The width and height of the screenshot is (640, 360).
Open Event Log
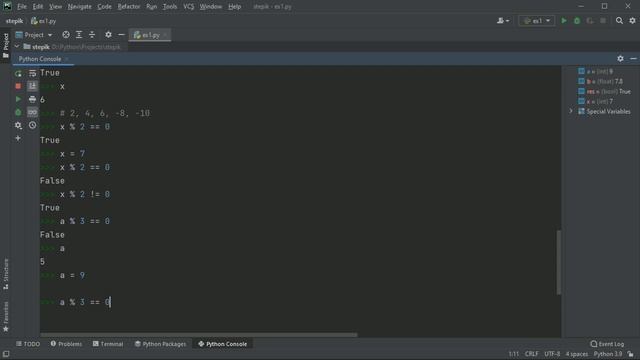click(607, 344)
